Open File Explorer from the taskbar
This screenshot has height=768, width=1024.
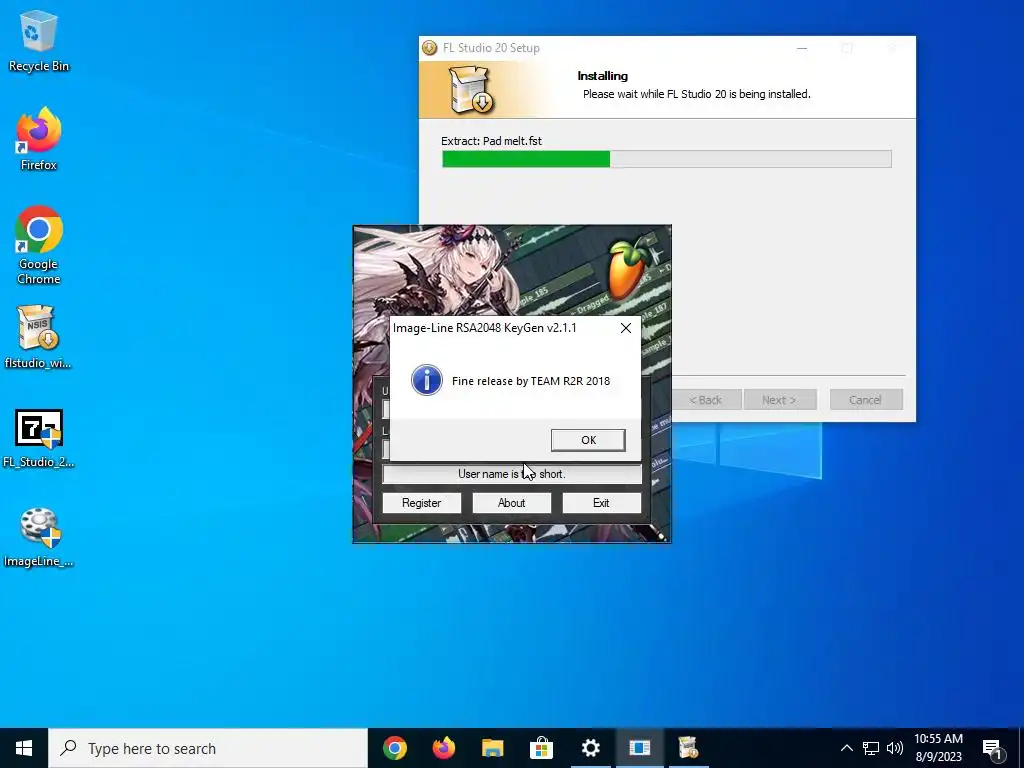493,748
